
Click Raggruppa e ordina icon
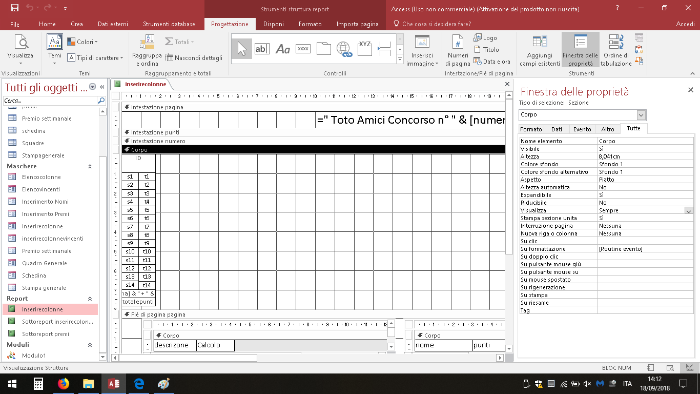point(147,50)
